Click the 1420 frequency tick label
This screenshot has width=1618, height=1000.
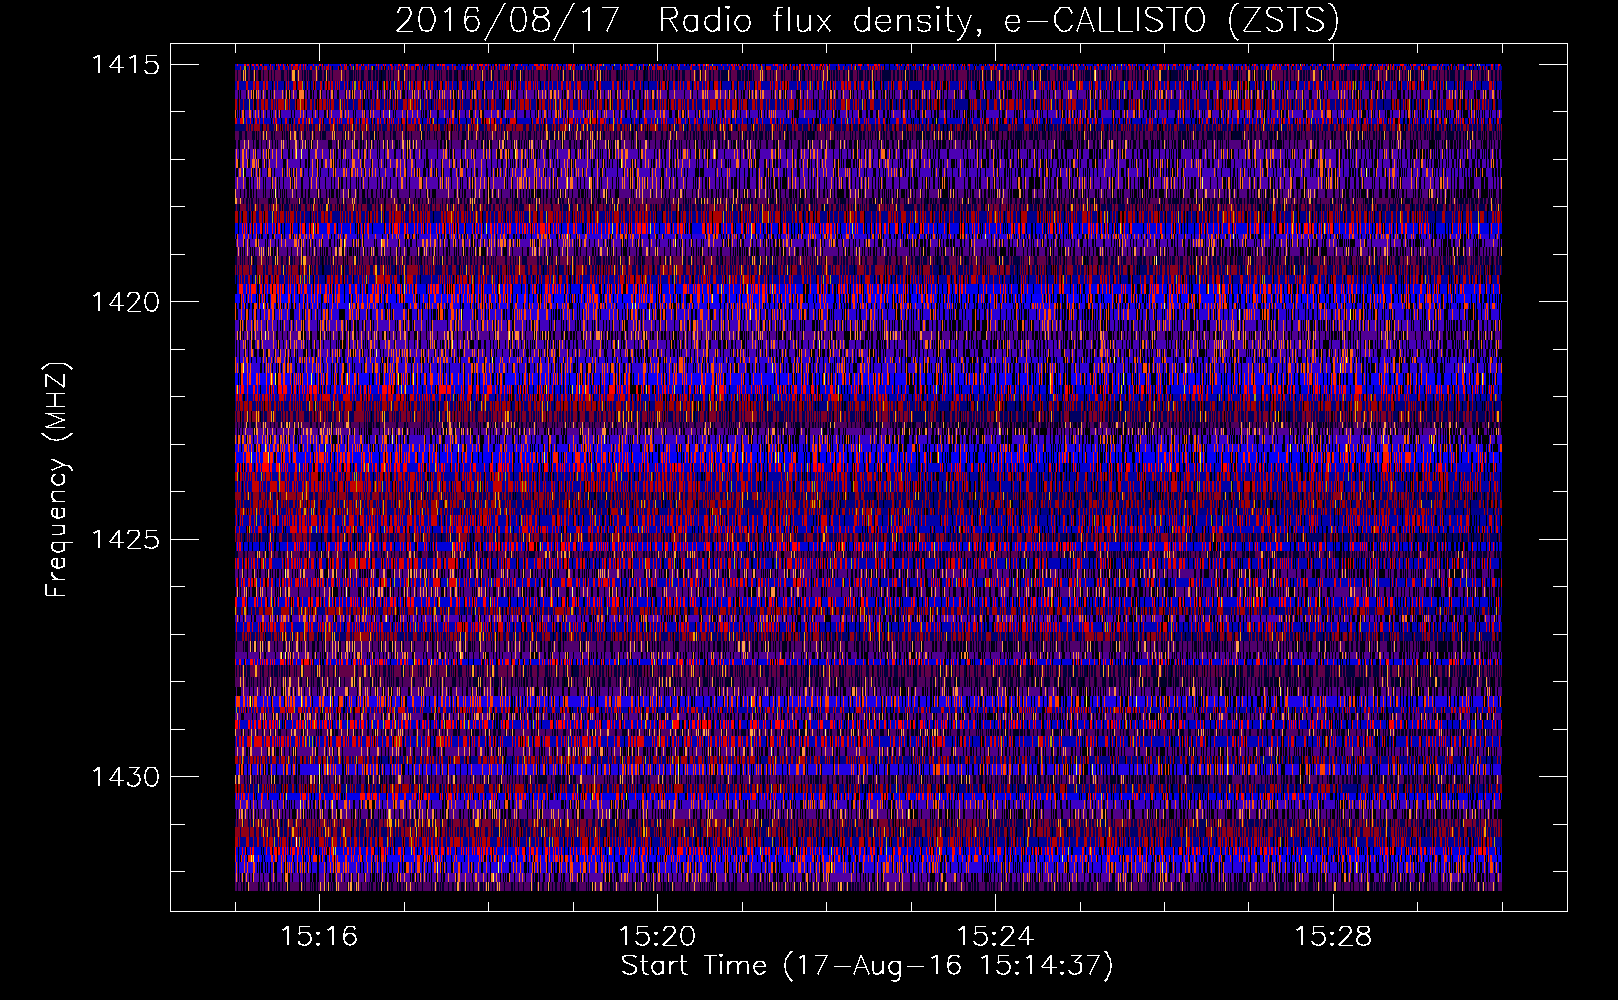[126, 302]
